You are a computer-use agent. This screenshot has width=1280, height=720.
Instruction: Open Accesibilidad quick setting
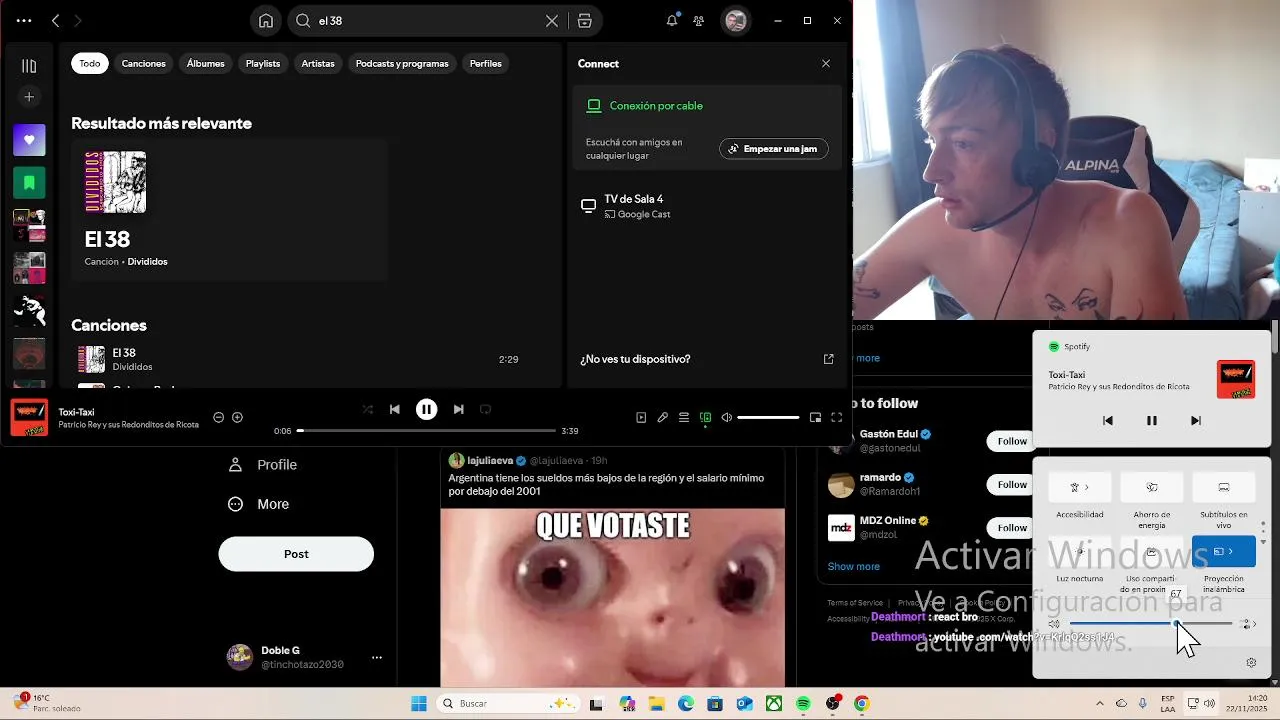pos(1080,487)
